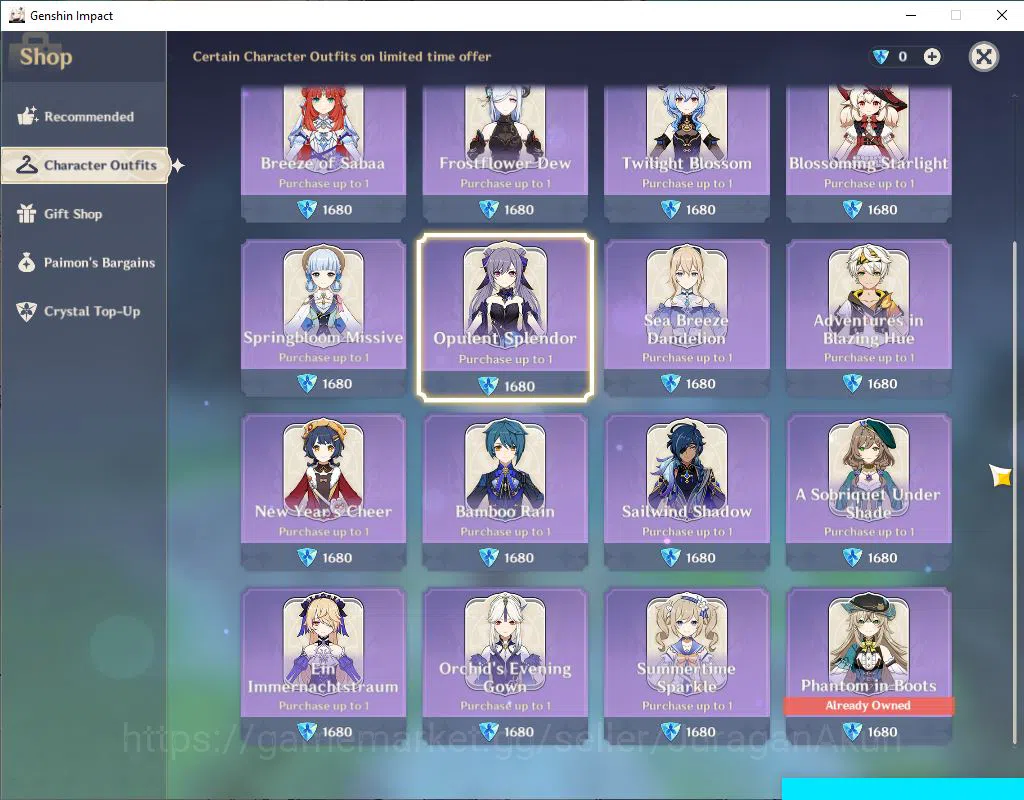Select the Orchid's Evening Gown outfit card
Viewport: 1024px width, 800px height.
tap(505, 666)
